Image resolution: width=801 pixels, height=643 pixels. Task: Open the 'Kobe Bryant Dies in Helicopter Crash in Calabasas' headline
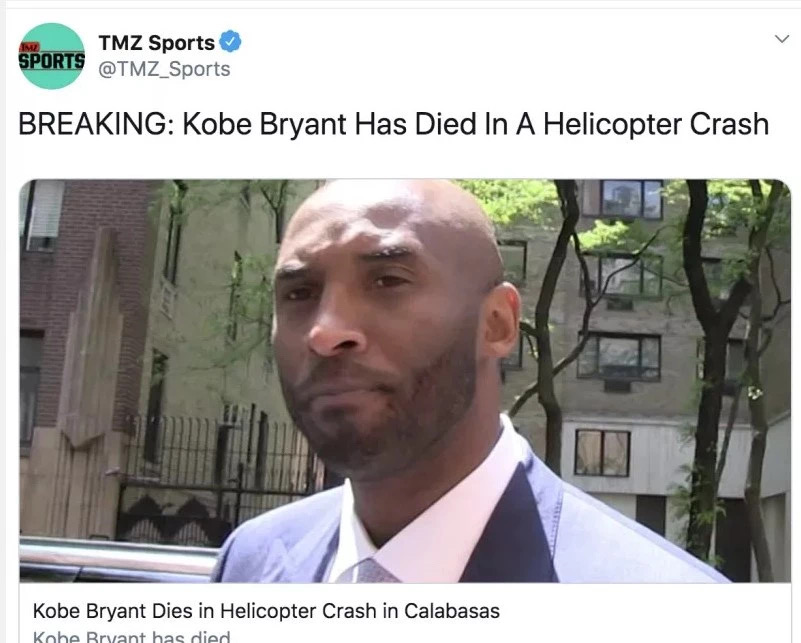coord(266,611)
